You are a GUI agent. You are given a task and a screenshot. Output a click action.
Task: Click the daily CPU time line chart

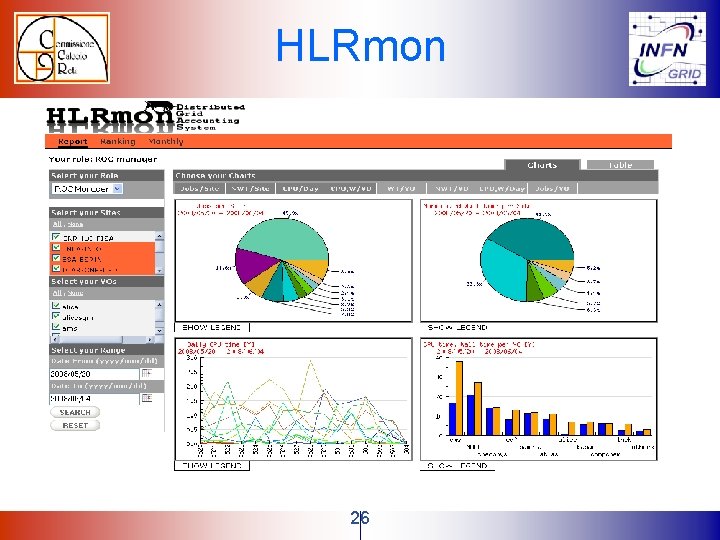pos(293,399)
